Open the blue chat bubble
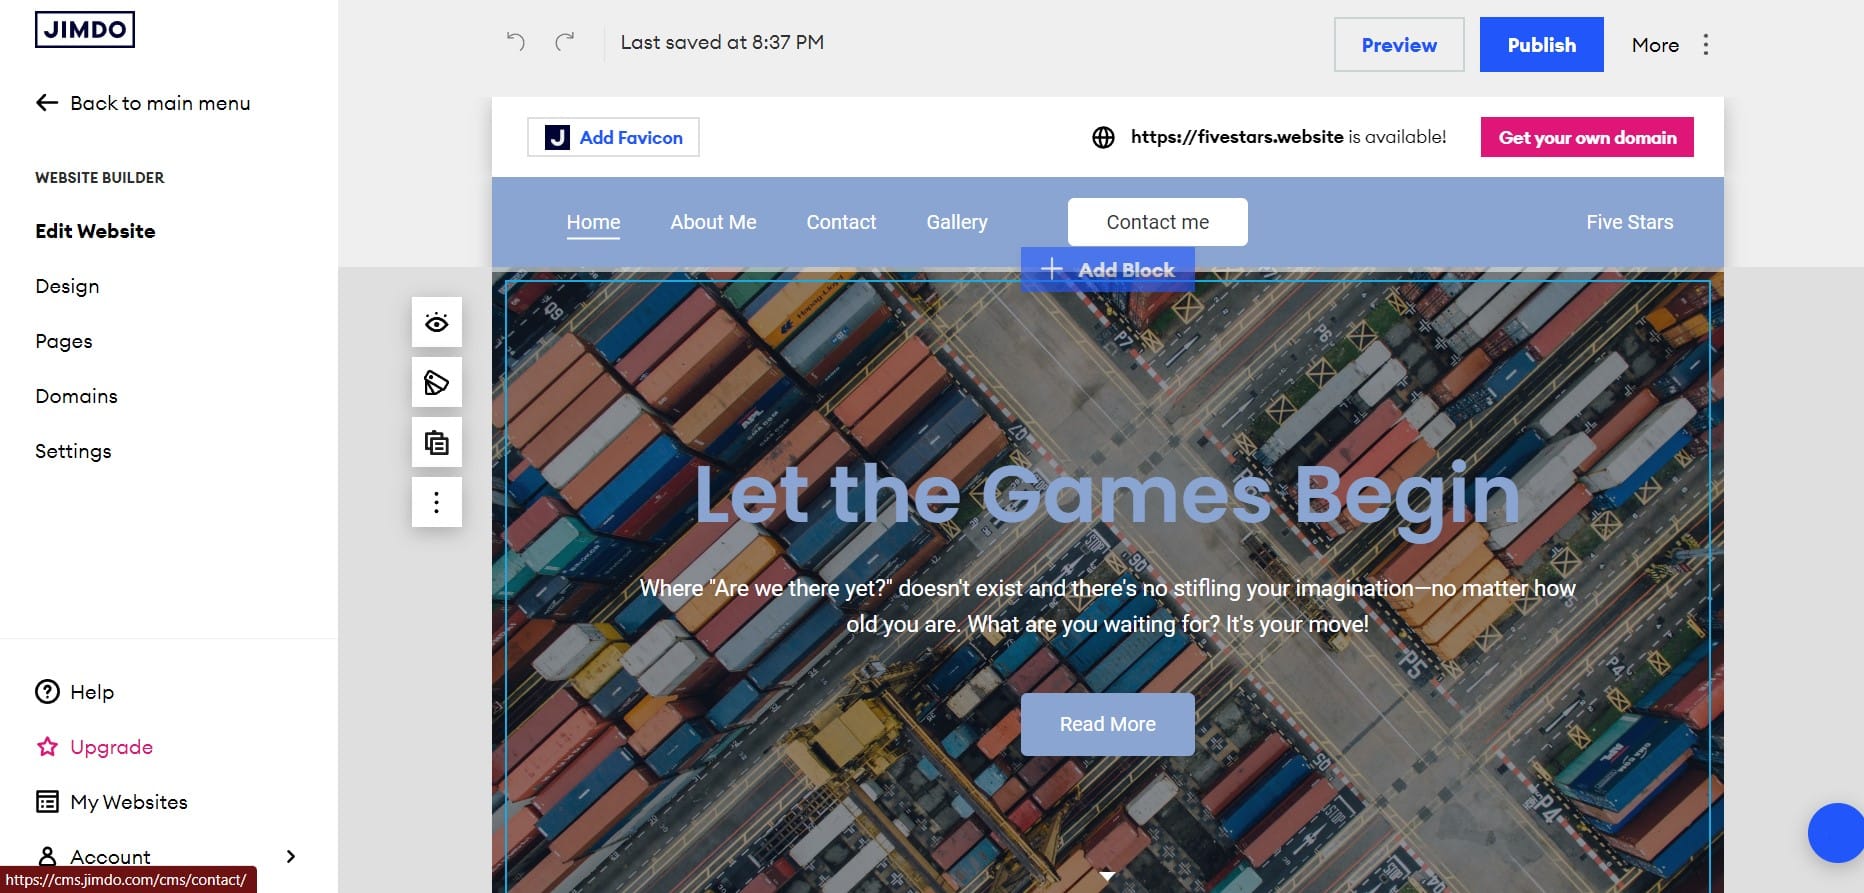1864x893 pixels. tap(1836, 832)
